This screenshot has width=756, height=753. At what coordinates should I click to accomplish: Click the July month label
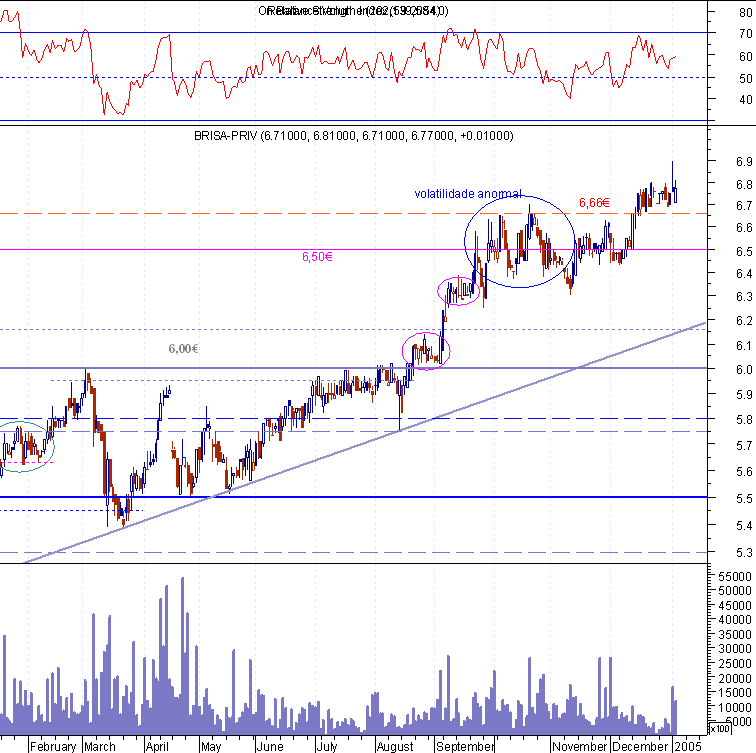(x=327, y=746)
